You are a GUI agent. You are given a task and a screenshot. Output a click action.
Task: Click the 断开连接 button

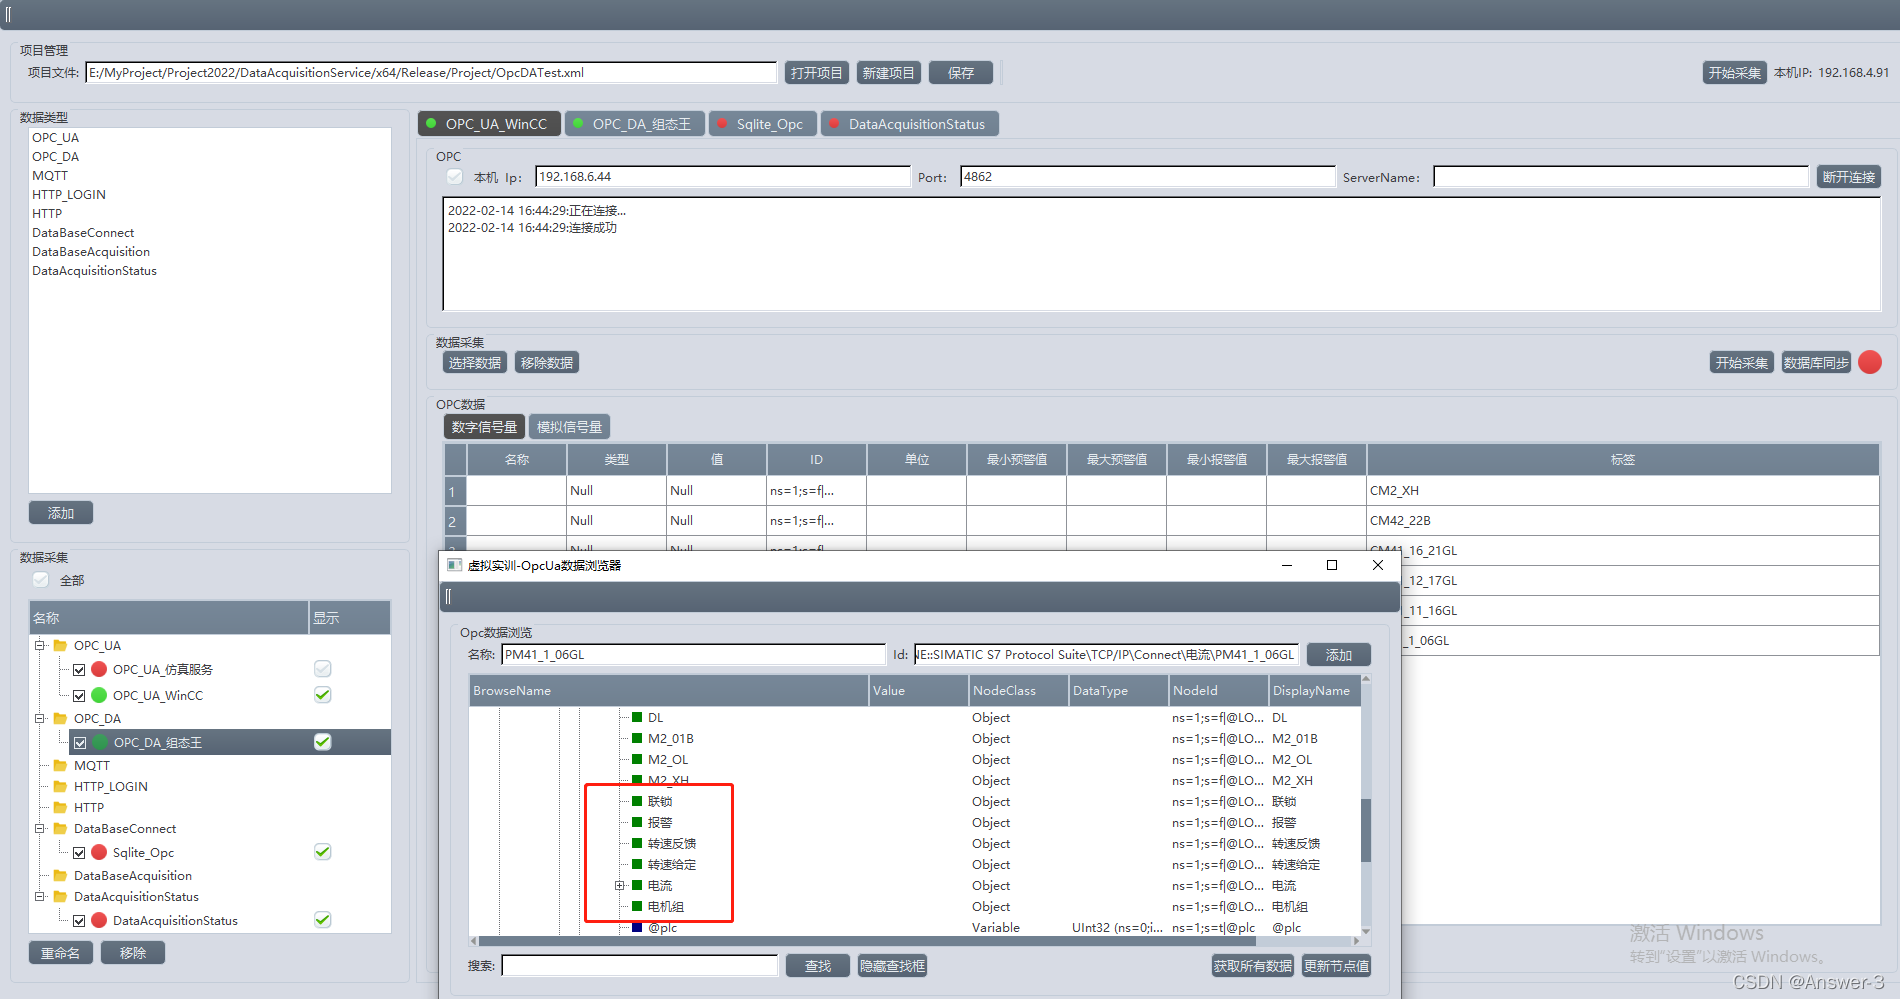click(x=1849, y=177)
